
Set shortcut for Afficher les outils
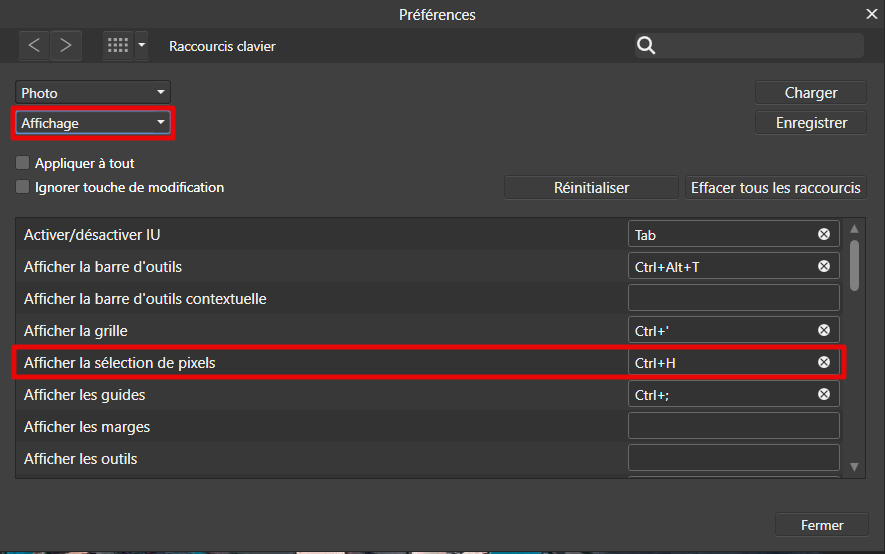coord(733,458)
